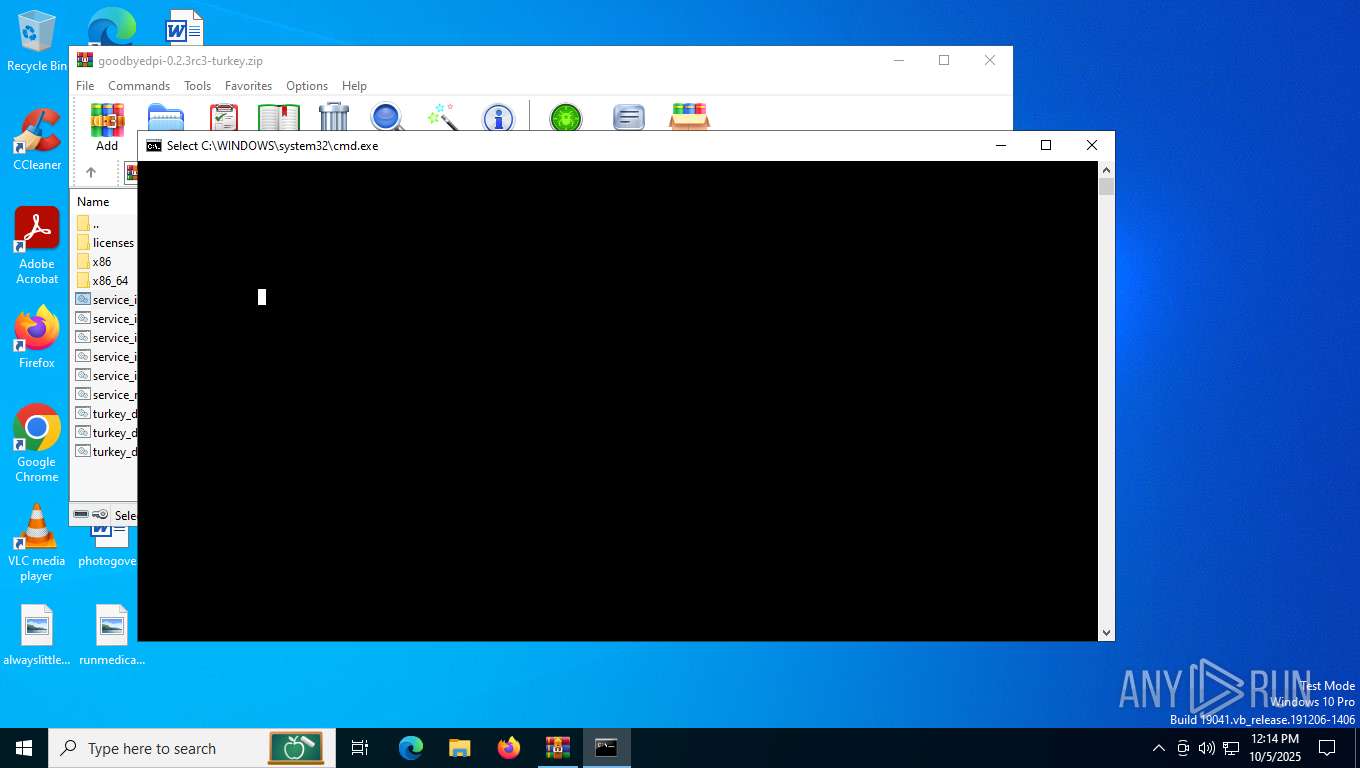Select the Firefox desktop shortcut
This screenshot has height=768, width=1360.
point(37,338)
